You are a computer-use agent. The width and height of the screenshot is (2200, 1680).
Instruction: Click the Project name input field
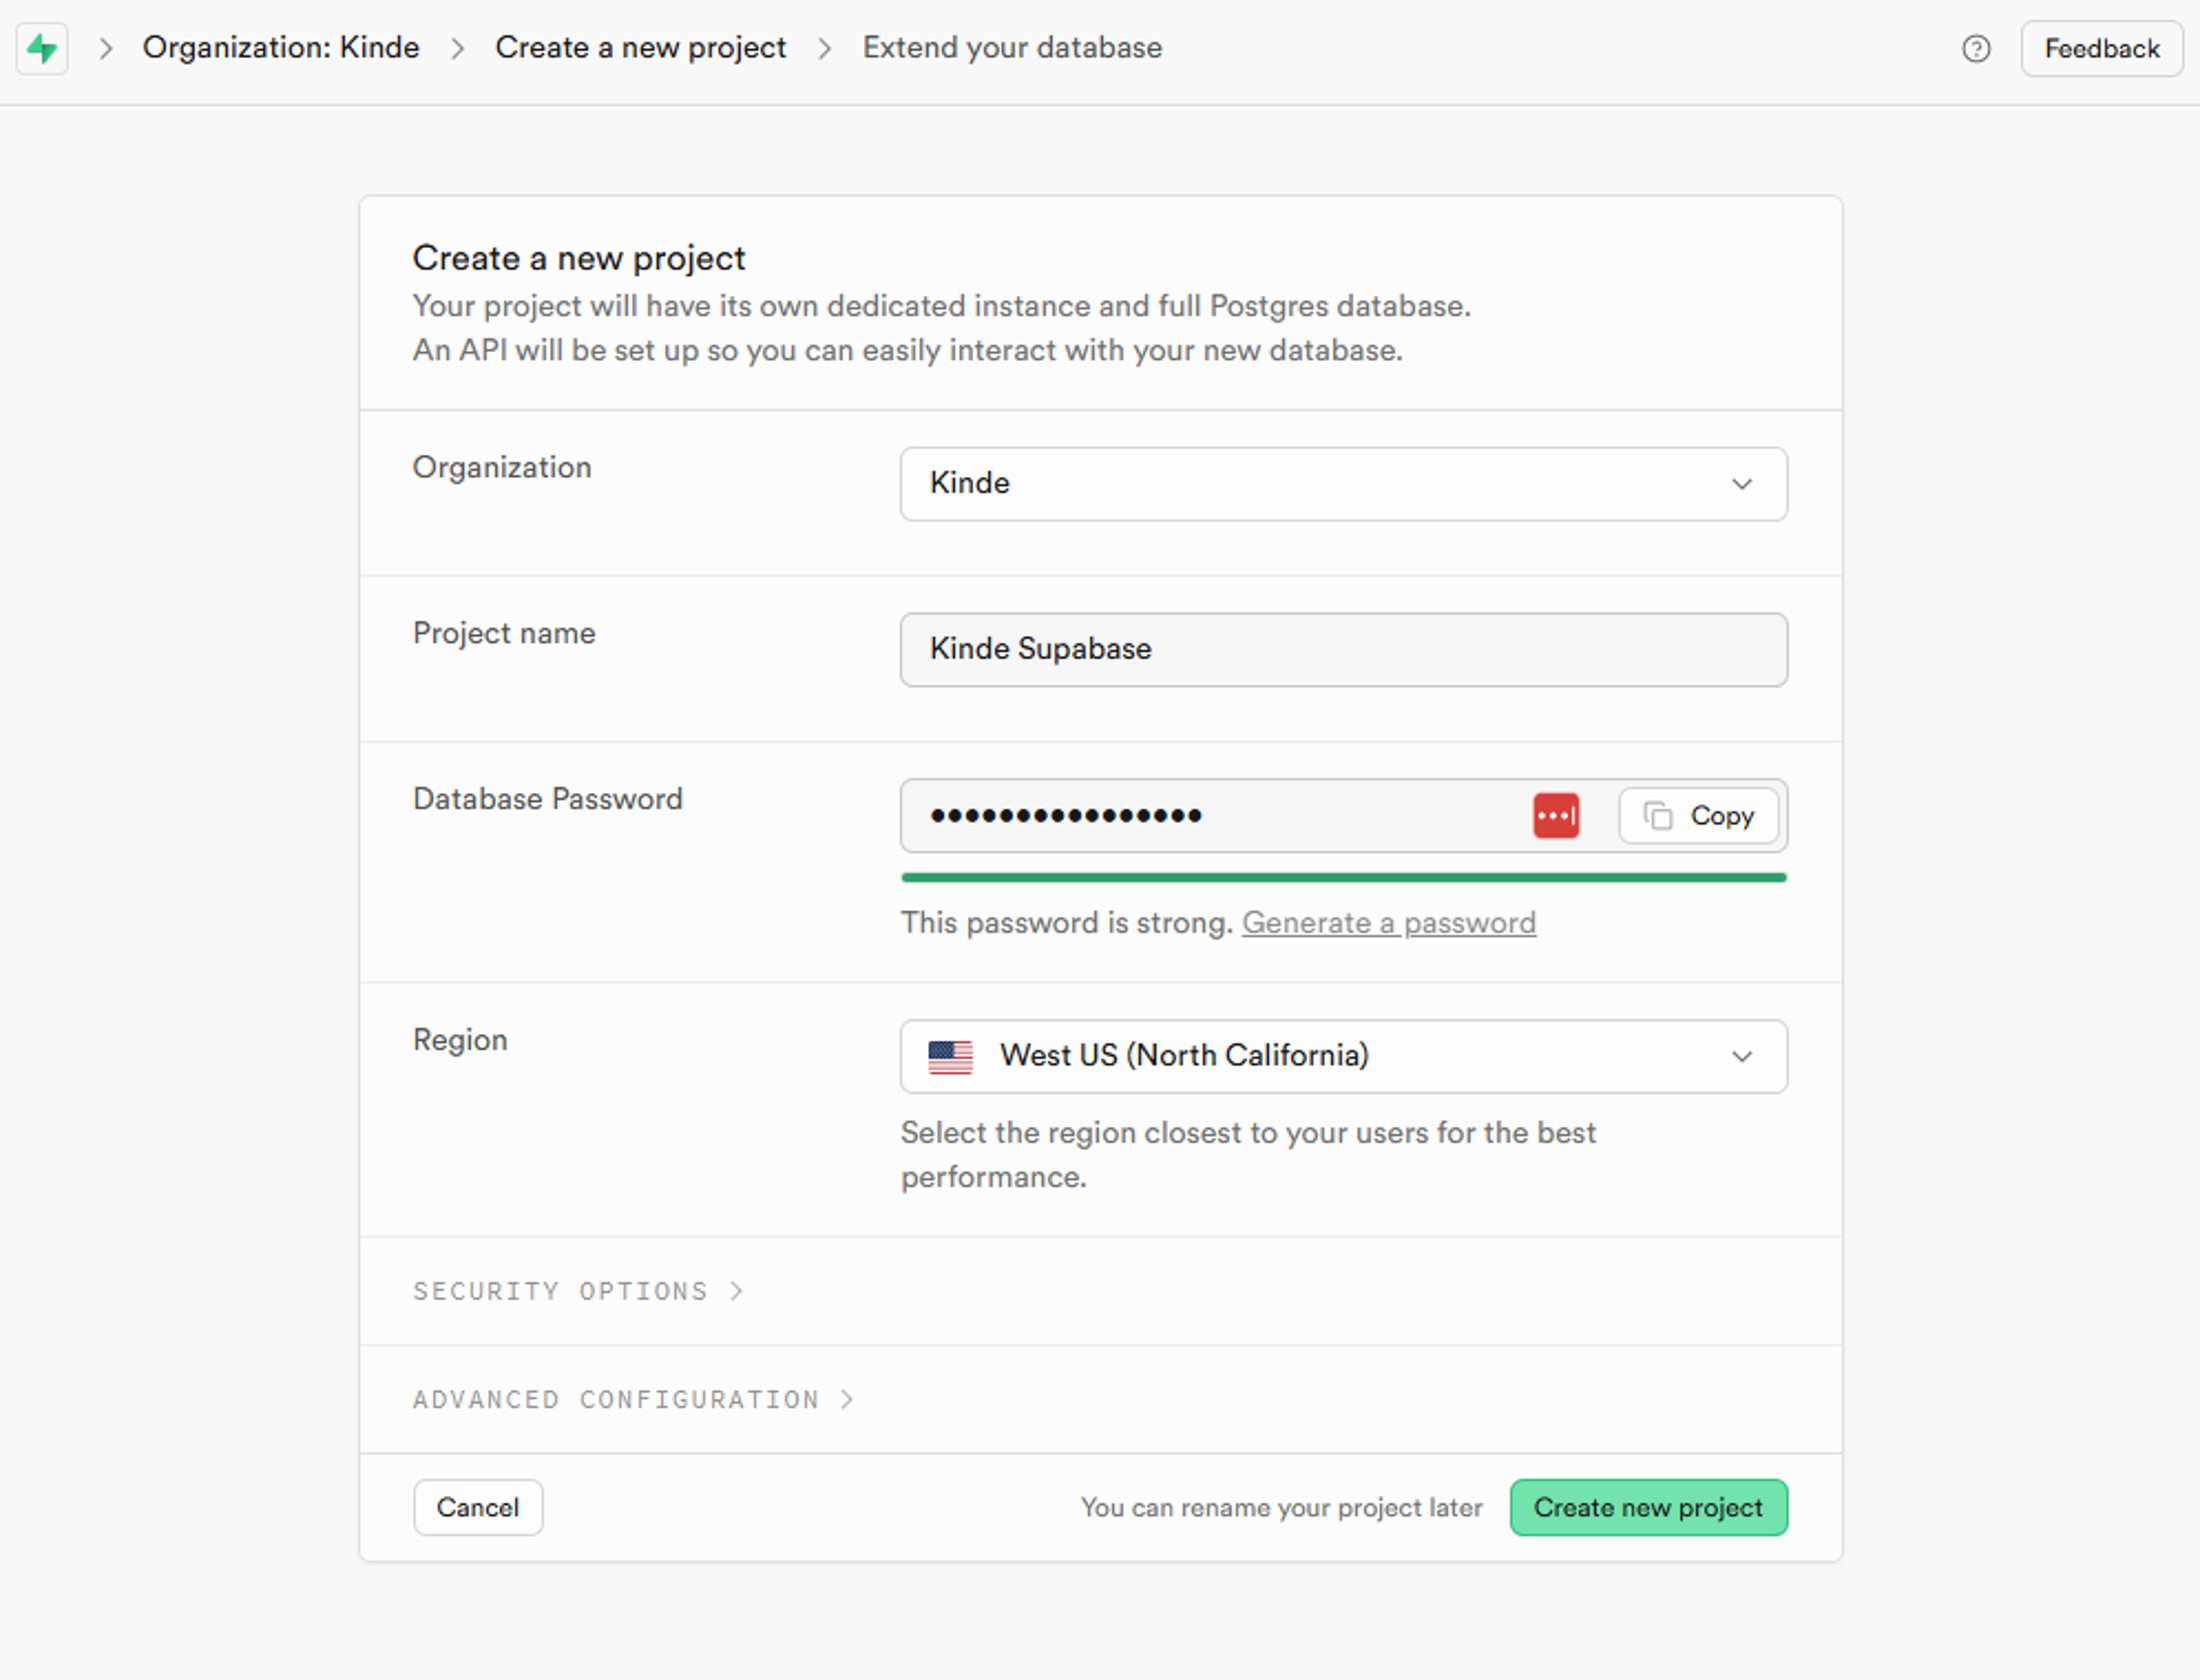coord(1342,650)
